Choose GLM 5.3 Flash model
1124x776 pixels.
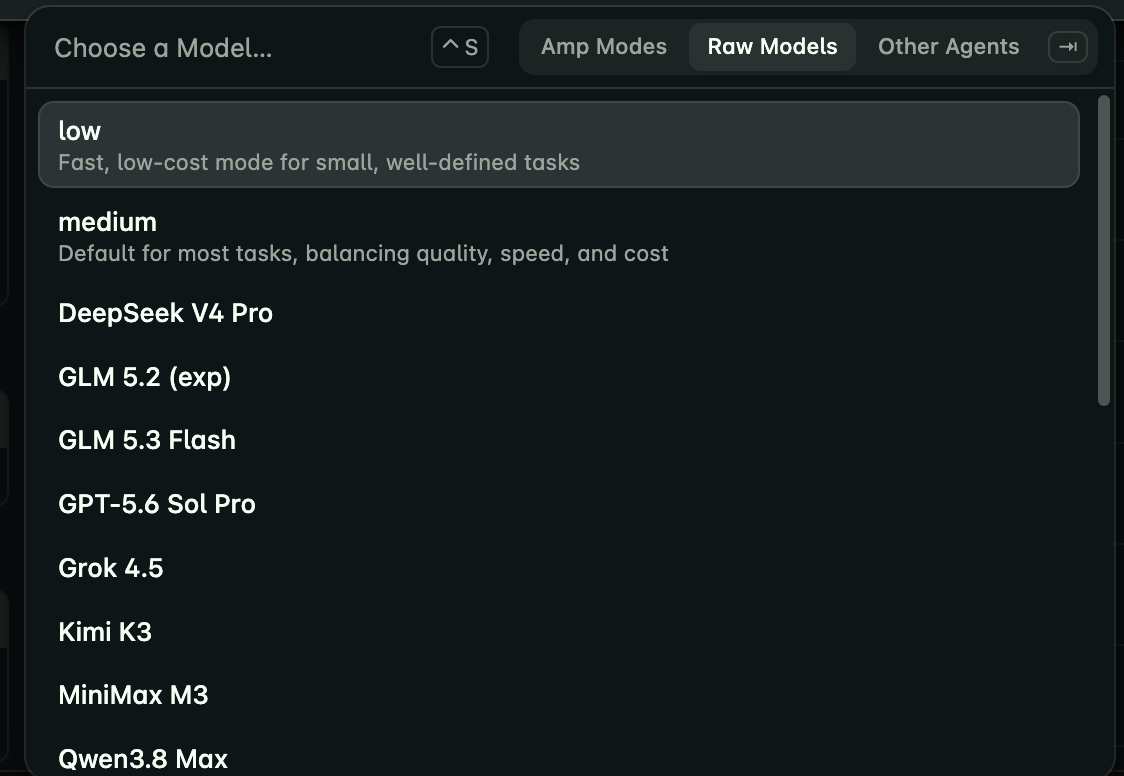[558, 440]
